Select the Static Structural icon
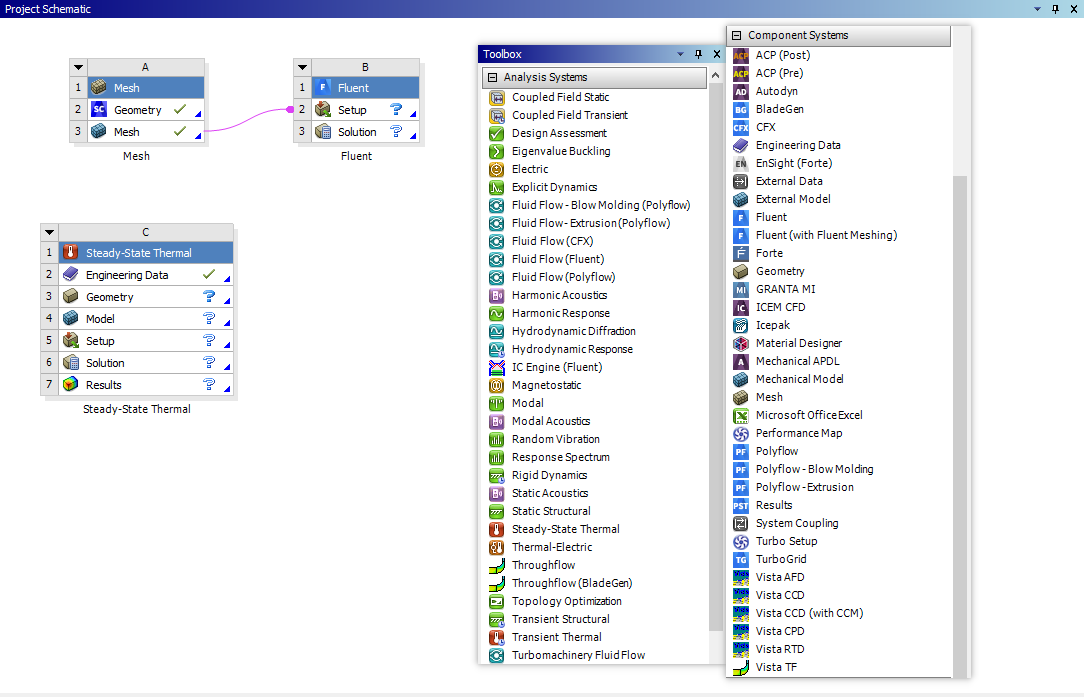The height and width of the screenshot is (697, 1084). 496,511
